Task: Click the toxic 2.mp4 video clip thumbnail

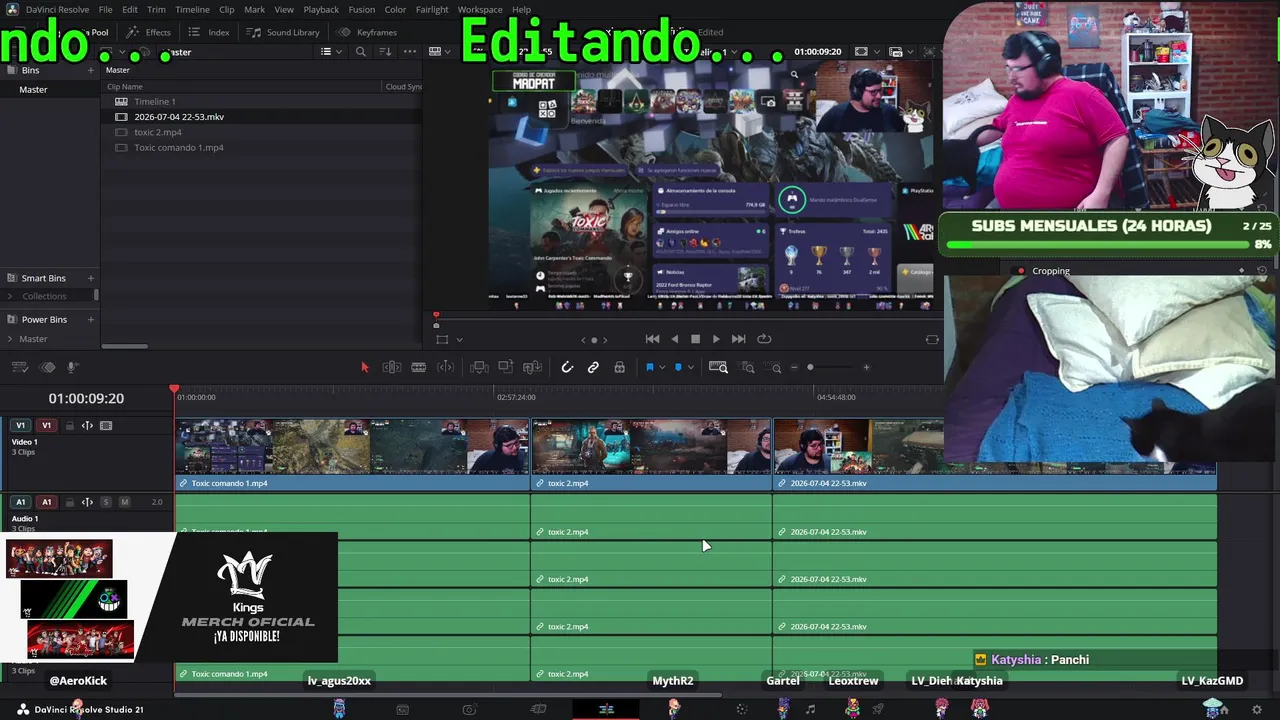Action: [651, 447]
